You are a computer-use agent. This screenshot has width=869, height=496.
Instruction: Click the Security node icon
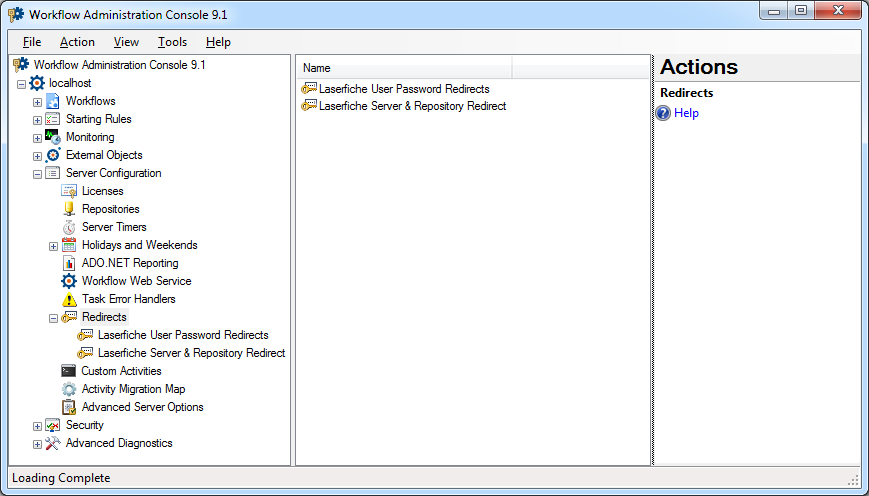pyautogui.click(x=53, y=425)
